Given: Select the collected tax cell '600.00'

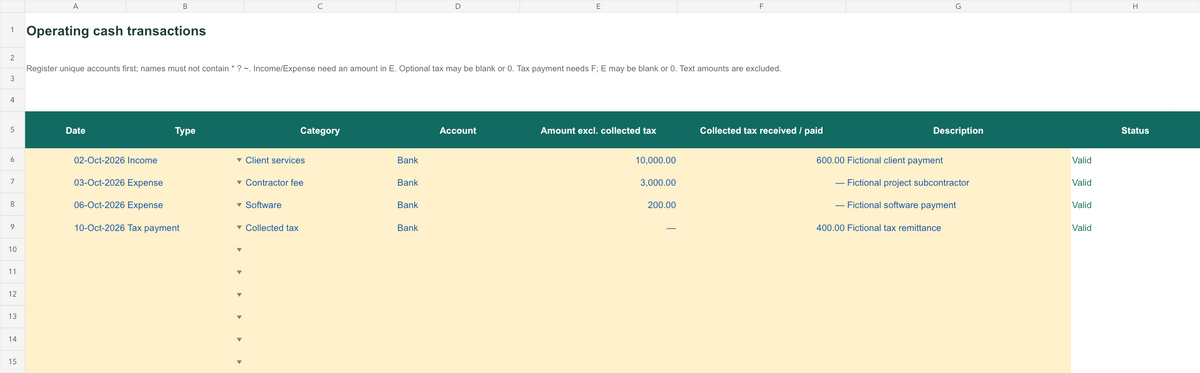Looking at the screenshot, I should [761, 160].
